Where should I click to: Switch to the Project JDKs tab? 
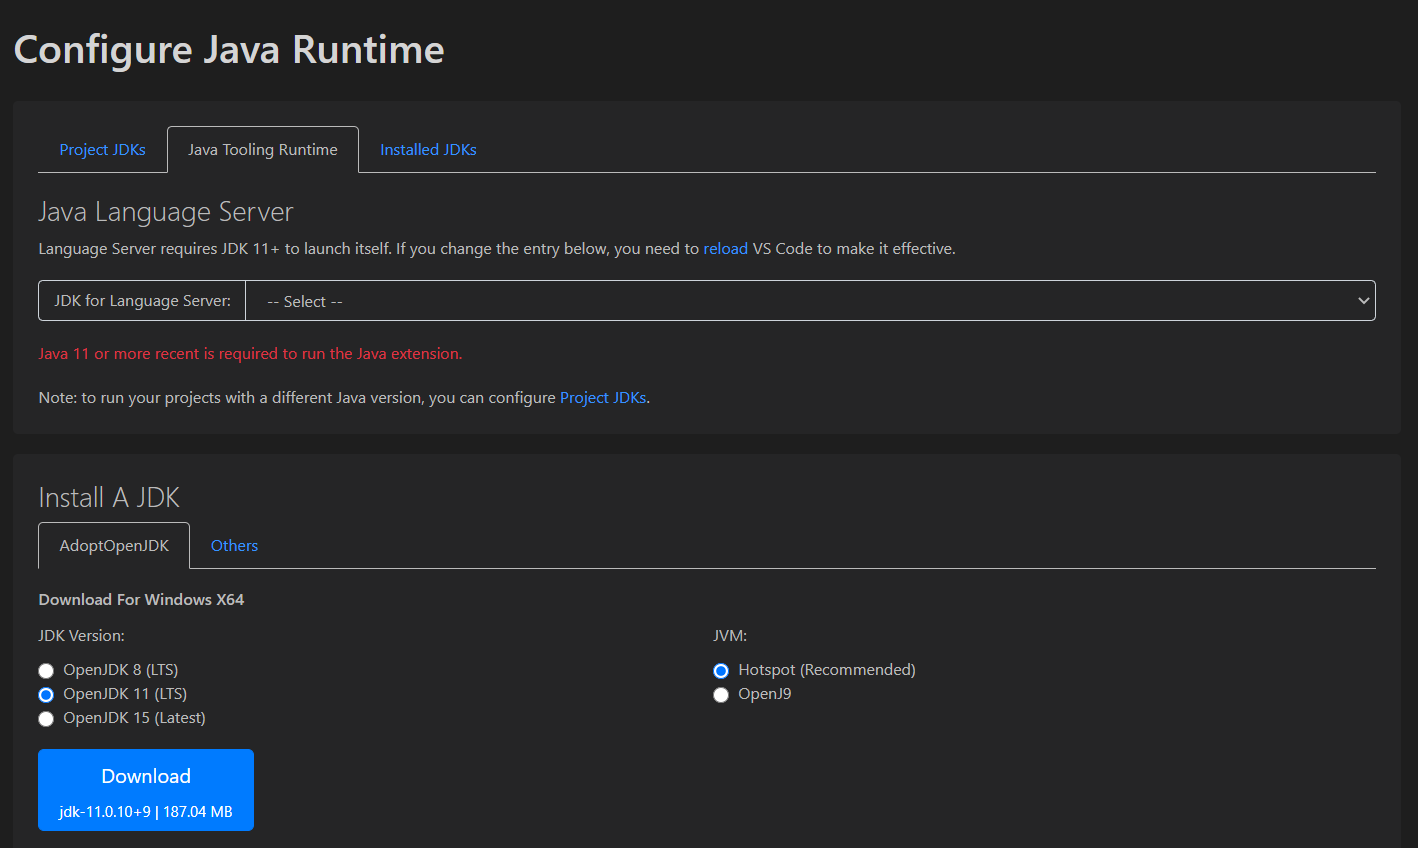pyautogui.click(x=102, y=150)
